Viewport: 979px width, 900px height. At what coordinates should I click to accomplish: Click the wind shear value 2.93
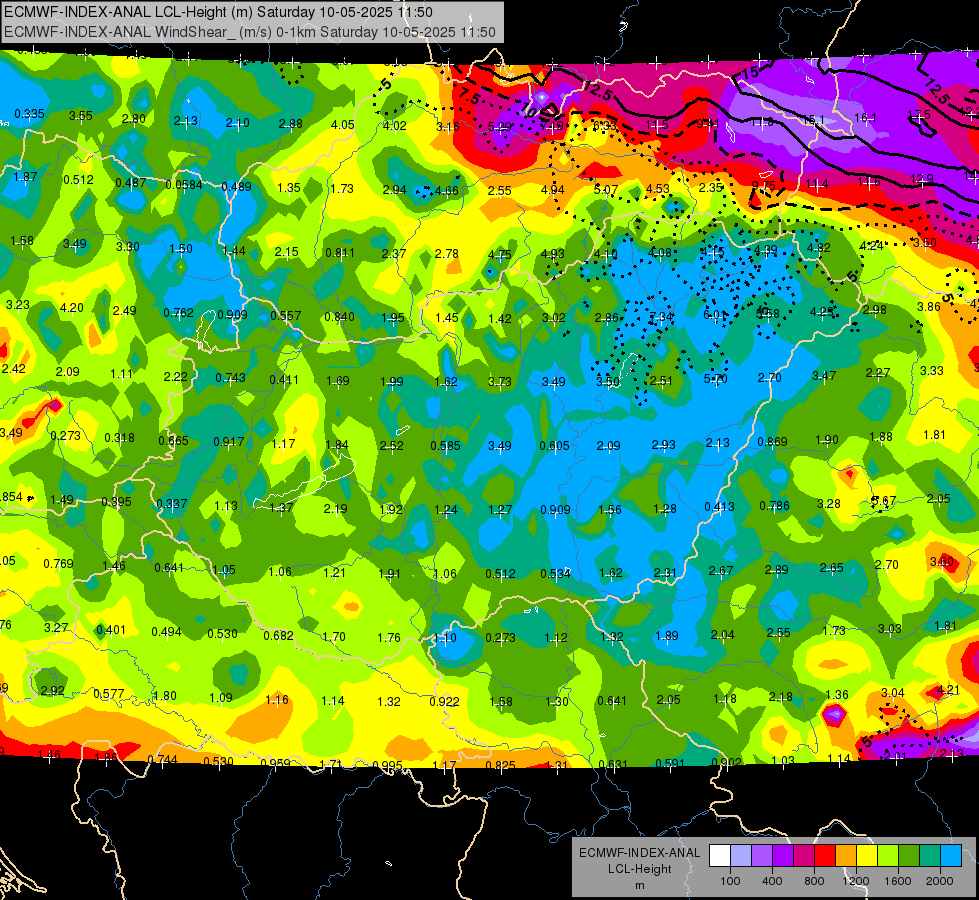[x=664, y=445]
